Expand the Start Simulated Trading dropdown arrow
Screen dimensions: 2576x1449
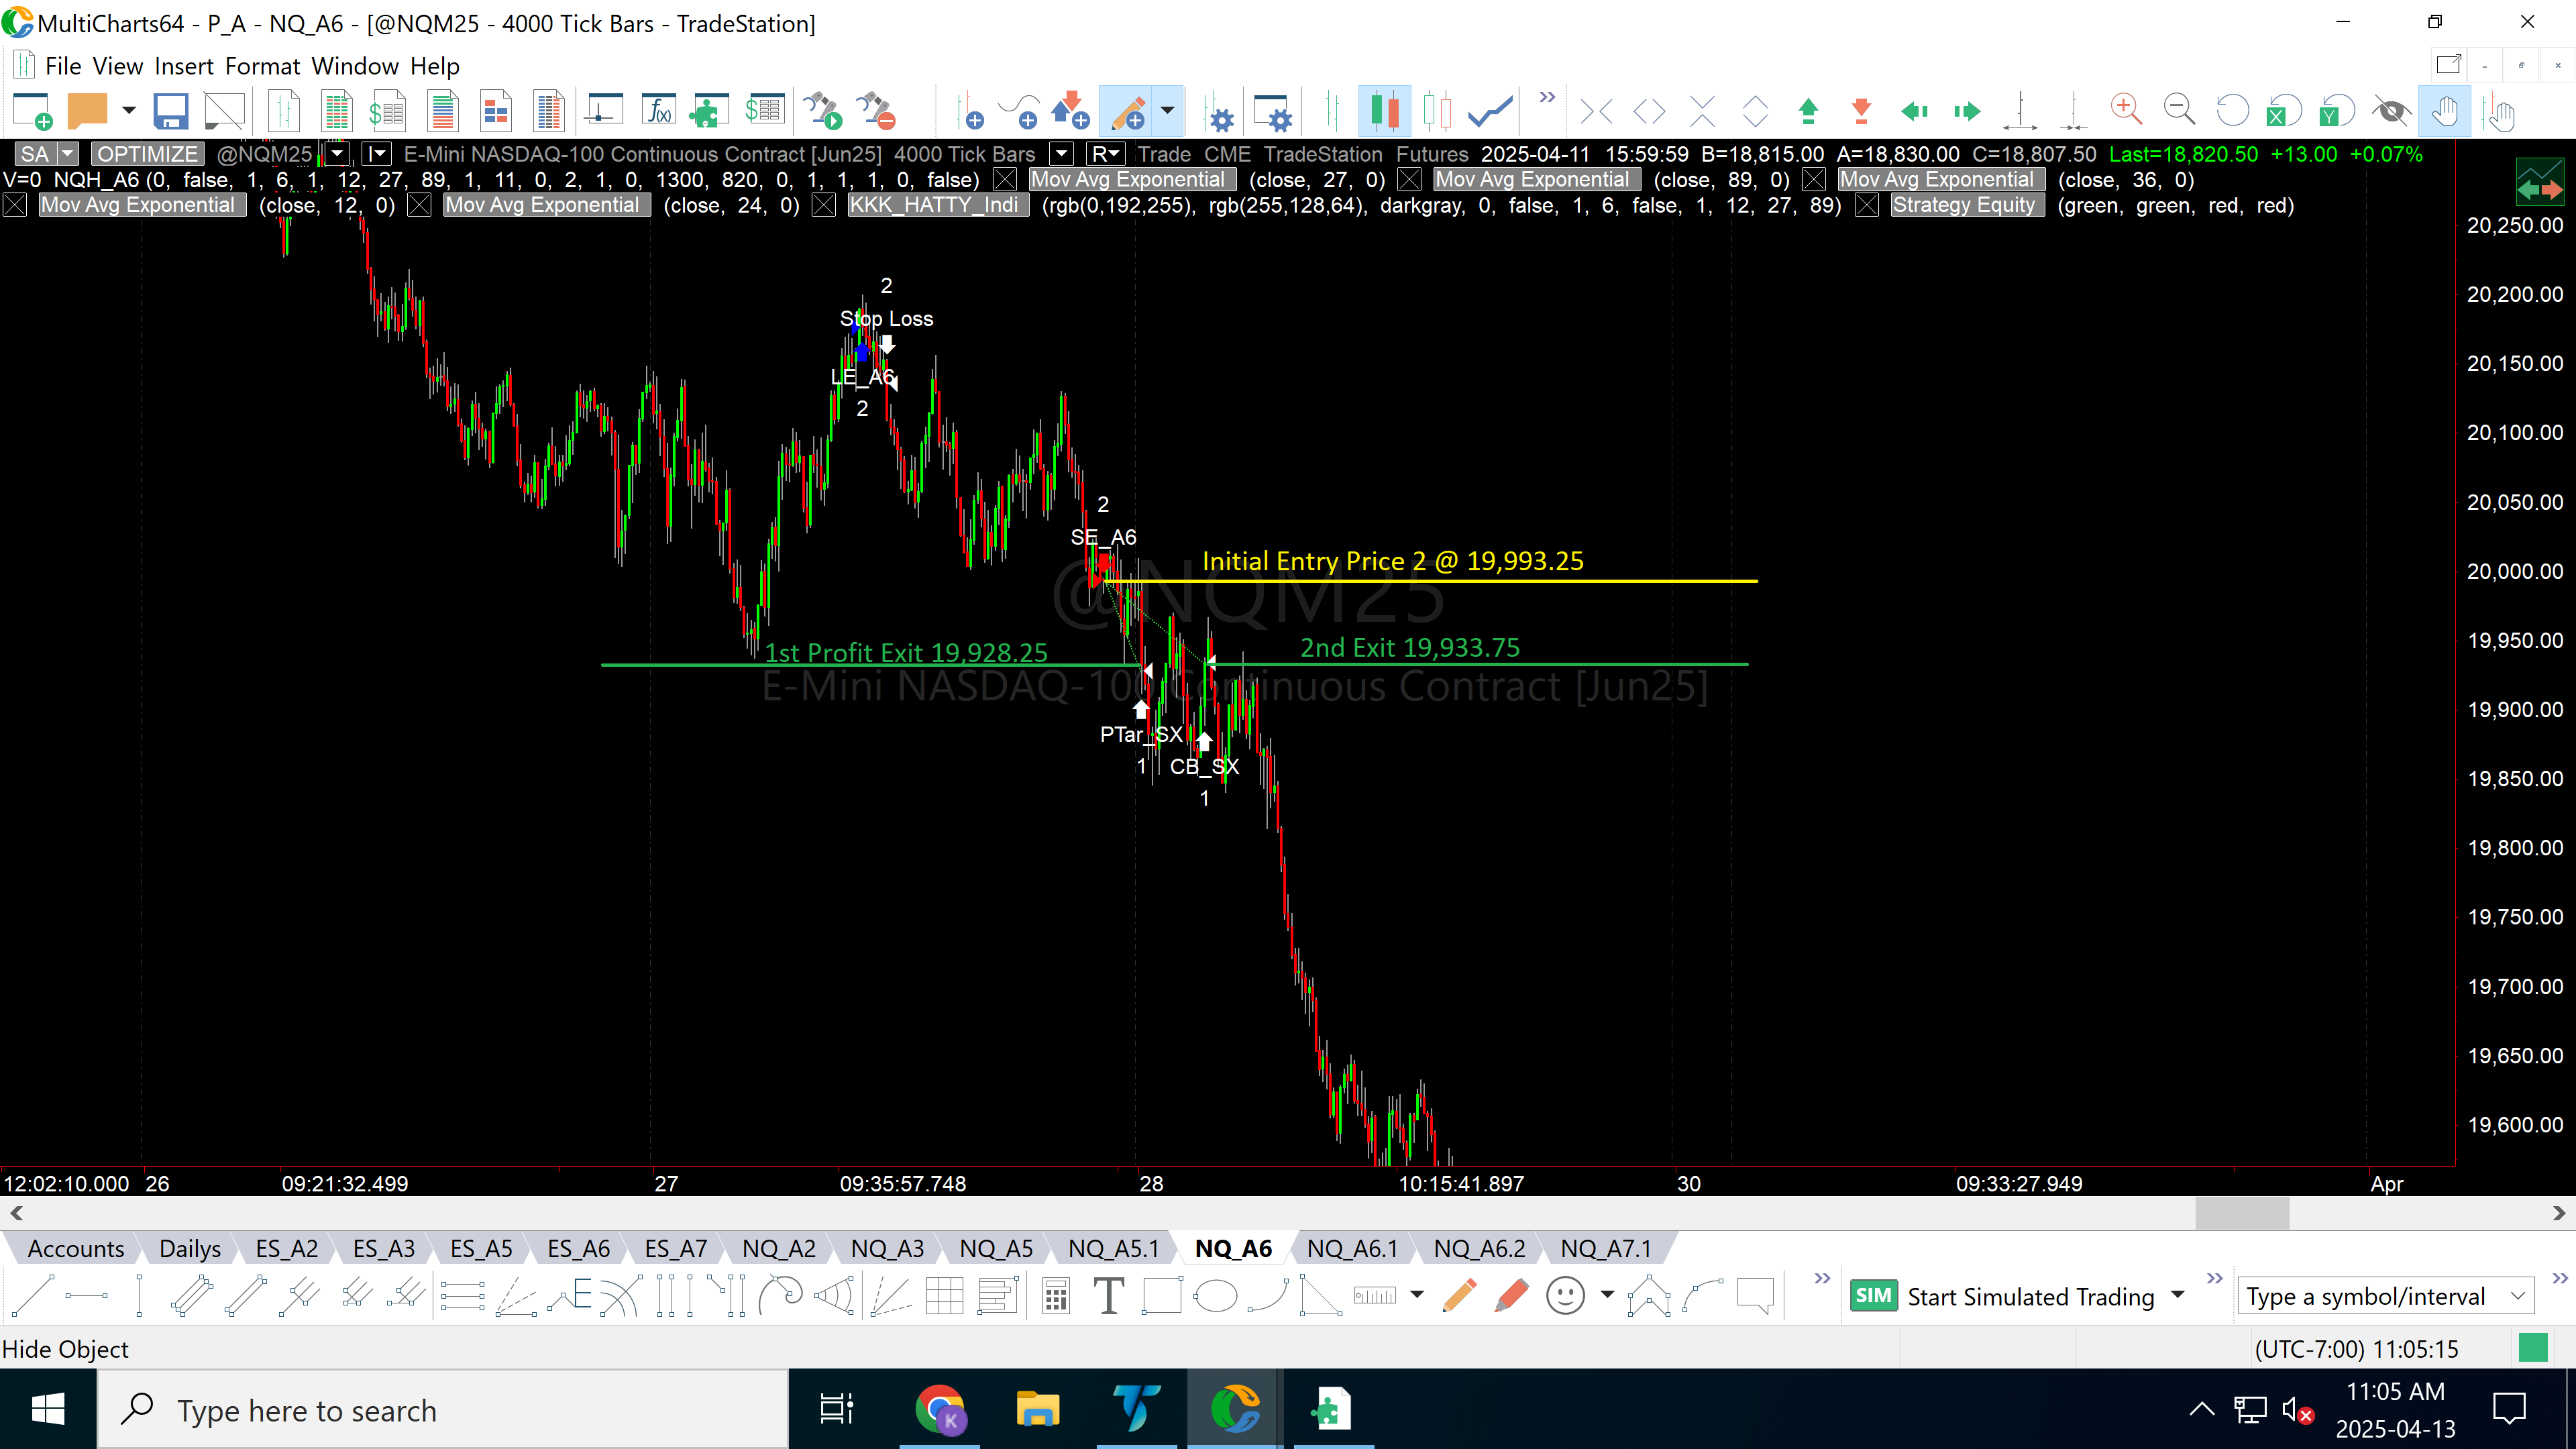[2177, 1296]
